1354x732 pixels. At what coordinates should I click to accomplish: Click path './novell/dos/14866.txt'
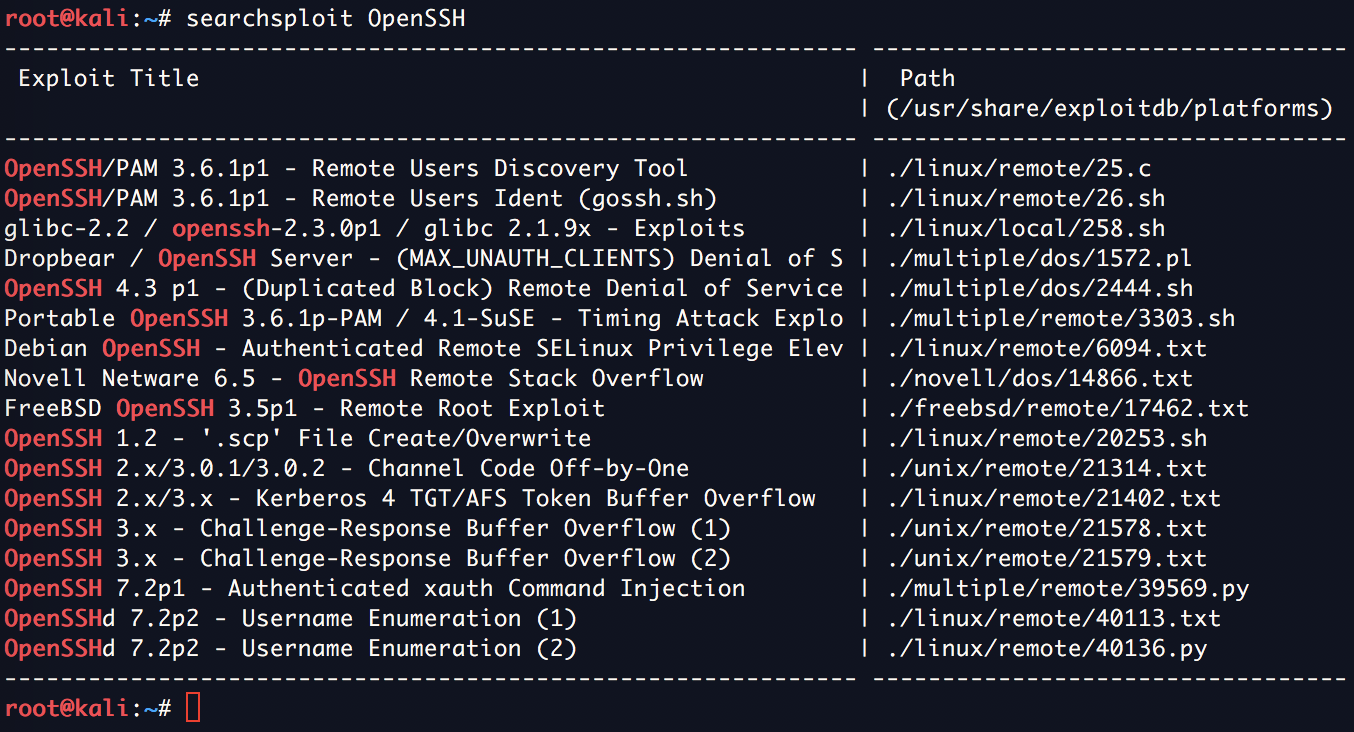coord(1039,378)
